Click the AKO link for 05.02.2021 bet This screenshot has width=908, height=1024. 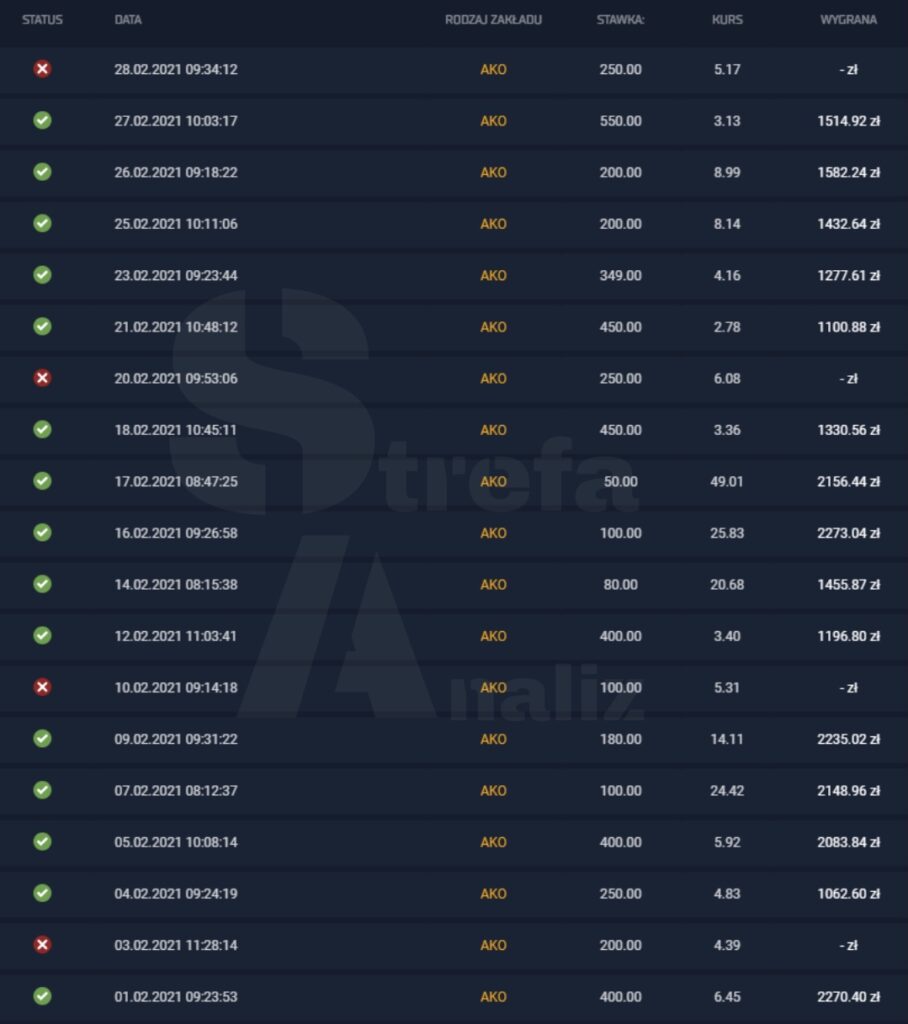coord(493,842)
